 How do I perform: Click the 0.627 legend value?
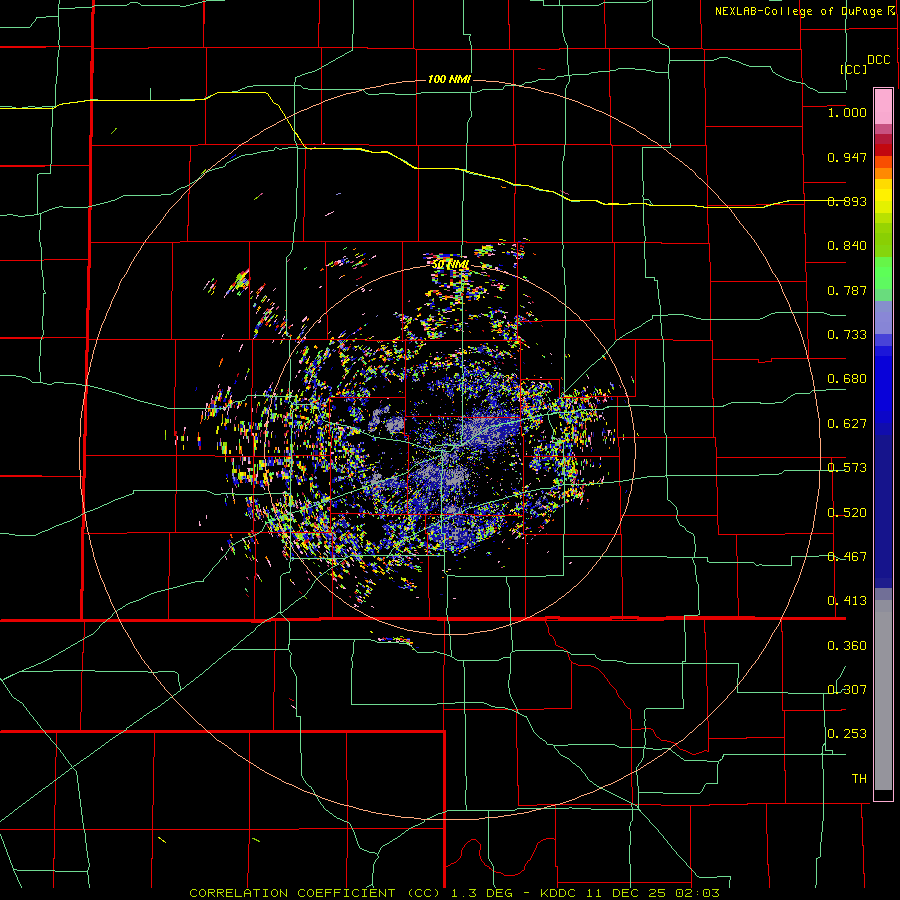click(x=847, y=424)
